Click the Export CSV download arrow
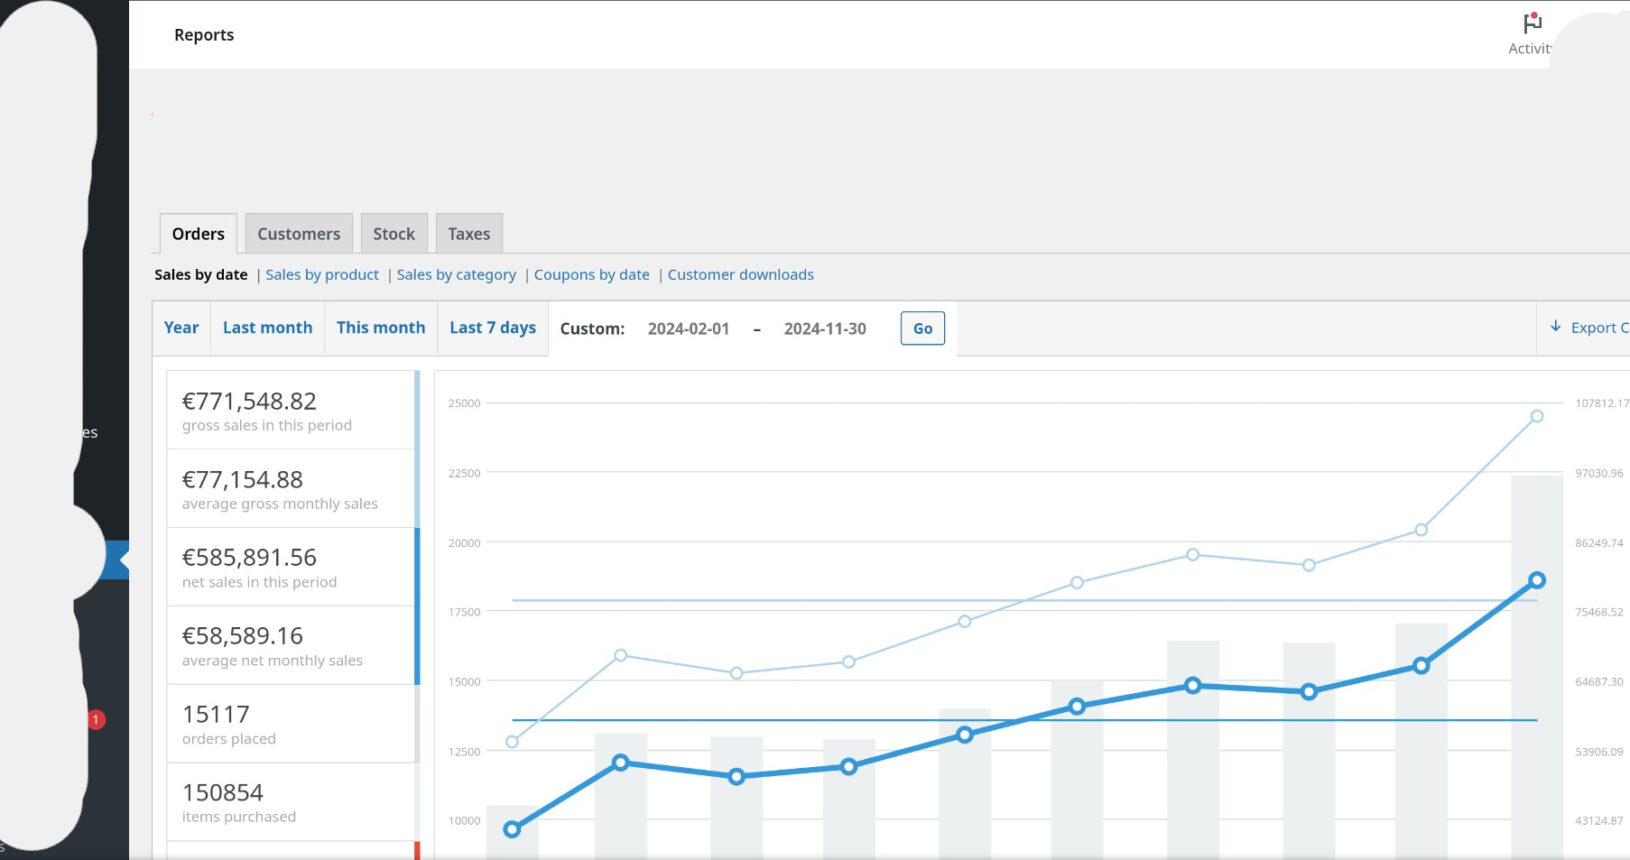1630x860 pixels. (x=1556, y=327)
